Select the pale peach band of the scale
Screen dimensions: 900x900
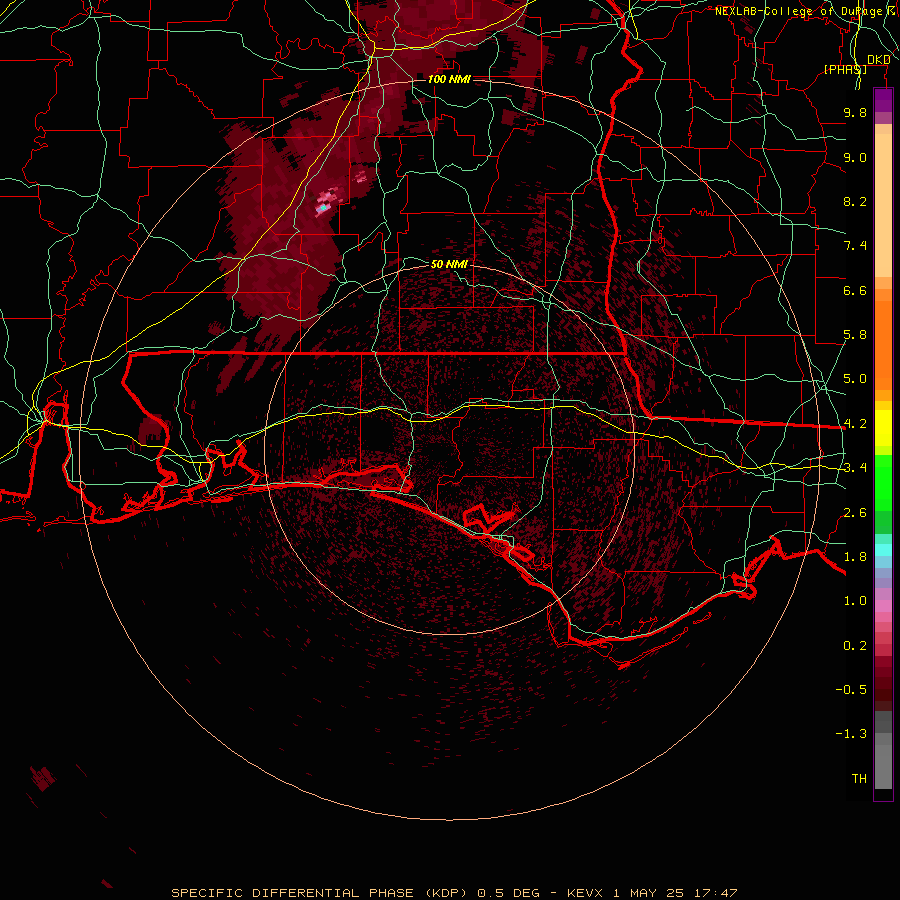[x=883, y=205]
